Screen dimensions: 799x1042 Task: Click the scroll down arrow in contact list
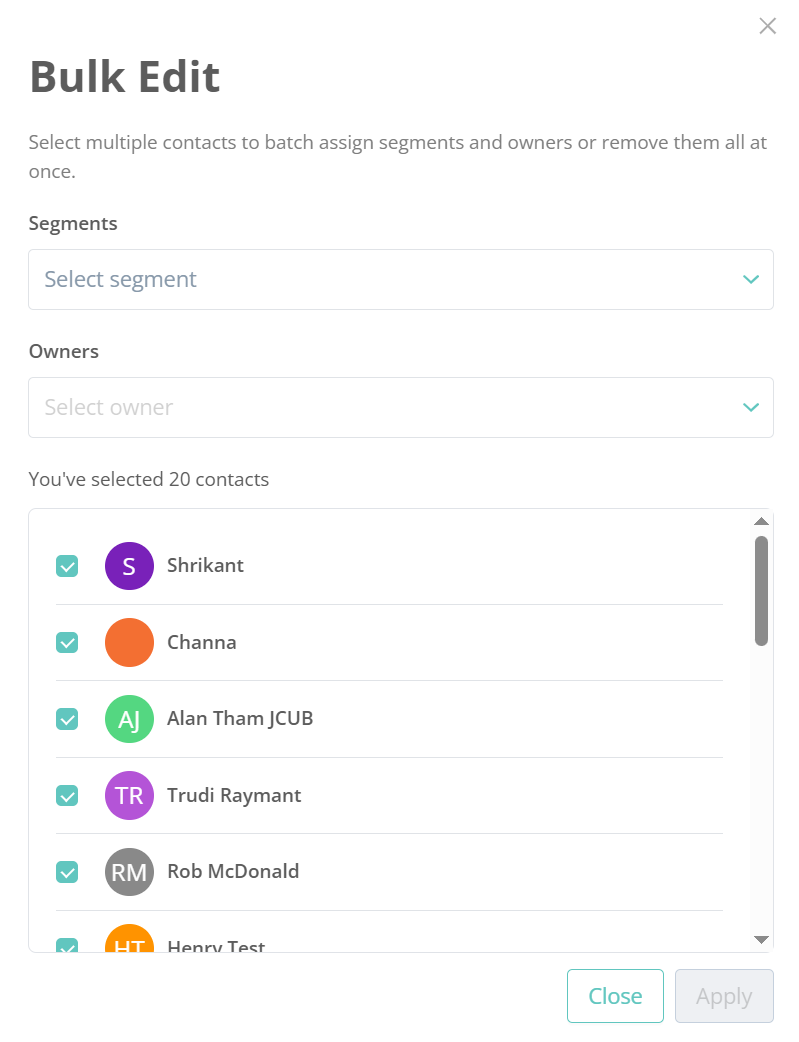[x=761, y=939]
